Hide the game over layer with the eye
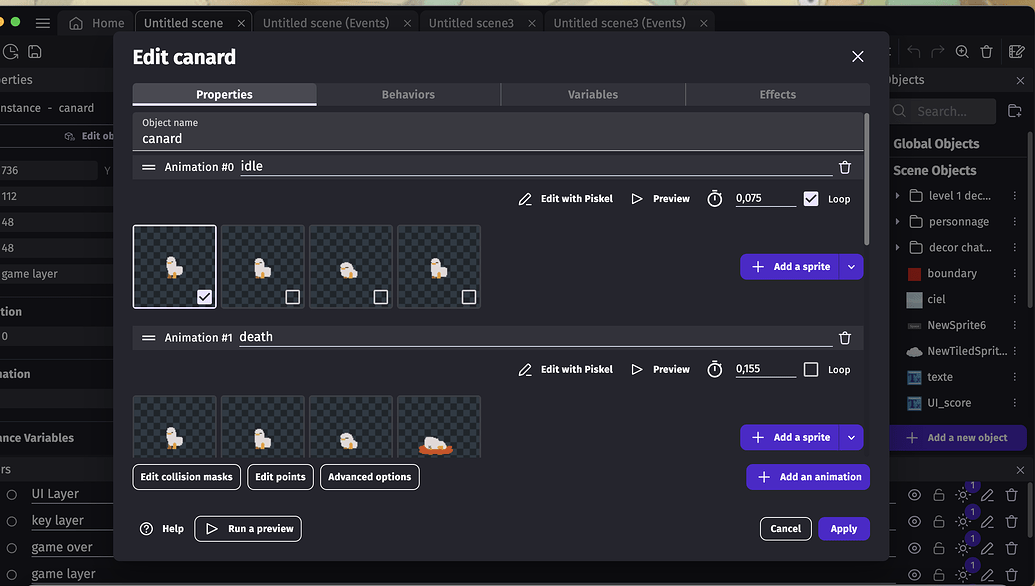Image resolution: width=1035 pixels, height=586 pixels. click(914, 548)
